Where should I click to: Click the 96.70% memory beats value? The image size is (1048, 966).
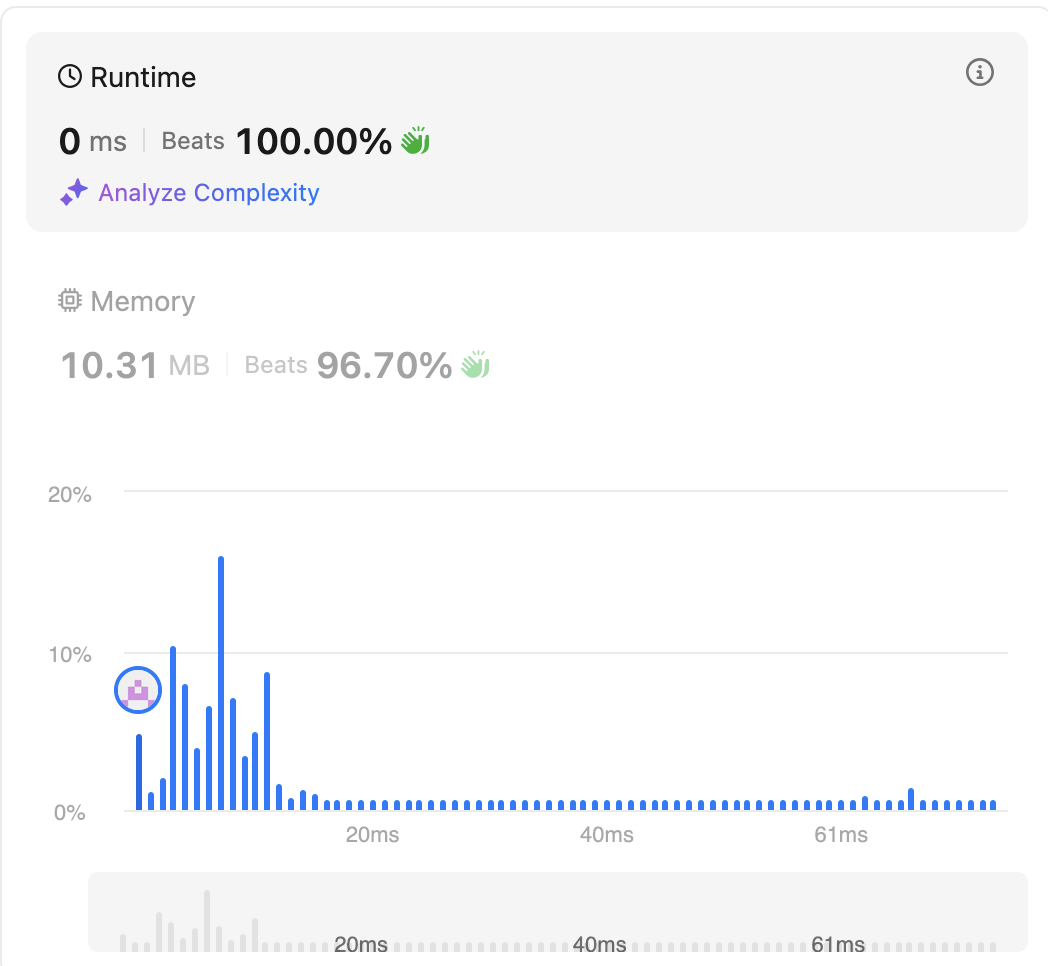point(384,366)
